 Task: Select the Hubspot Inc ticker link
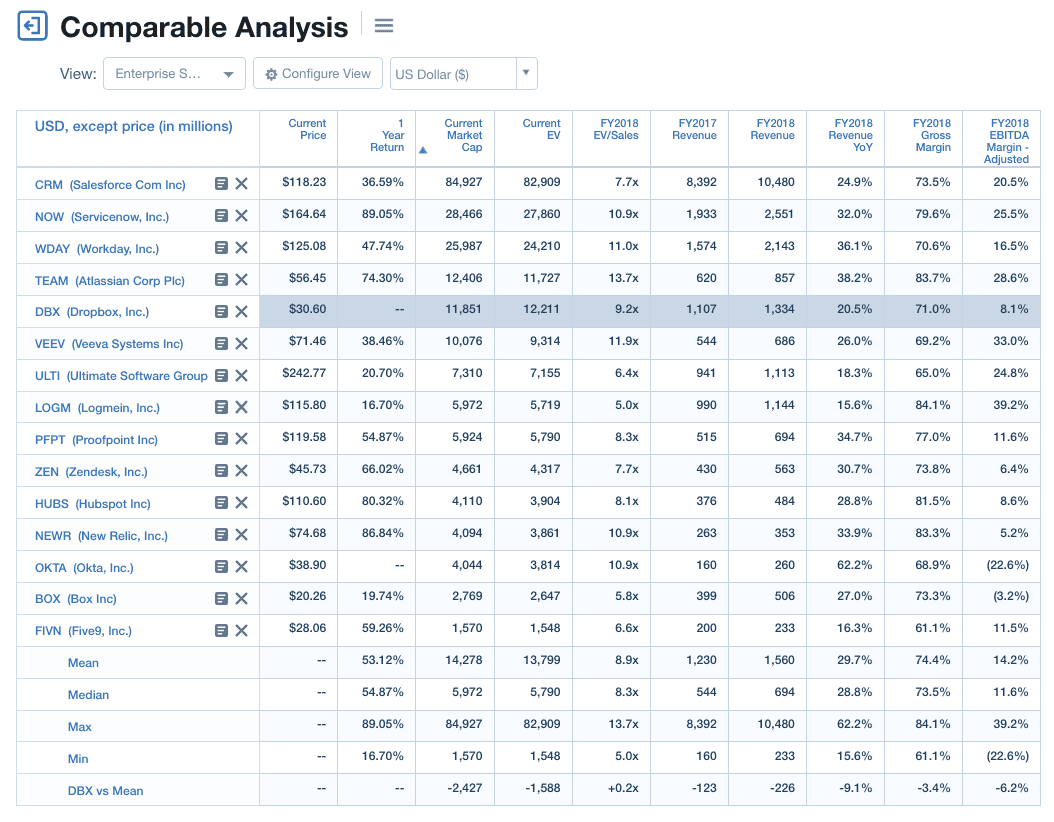[92, 504]
